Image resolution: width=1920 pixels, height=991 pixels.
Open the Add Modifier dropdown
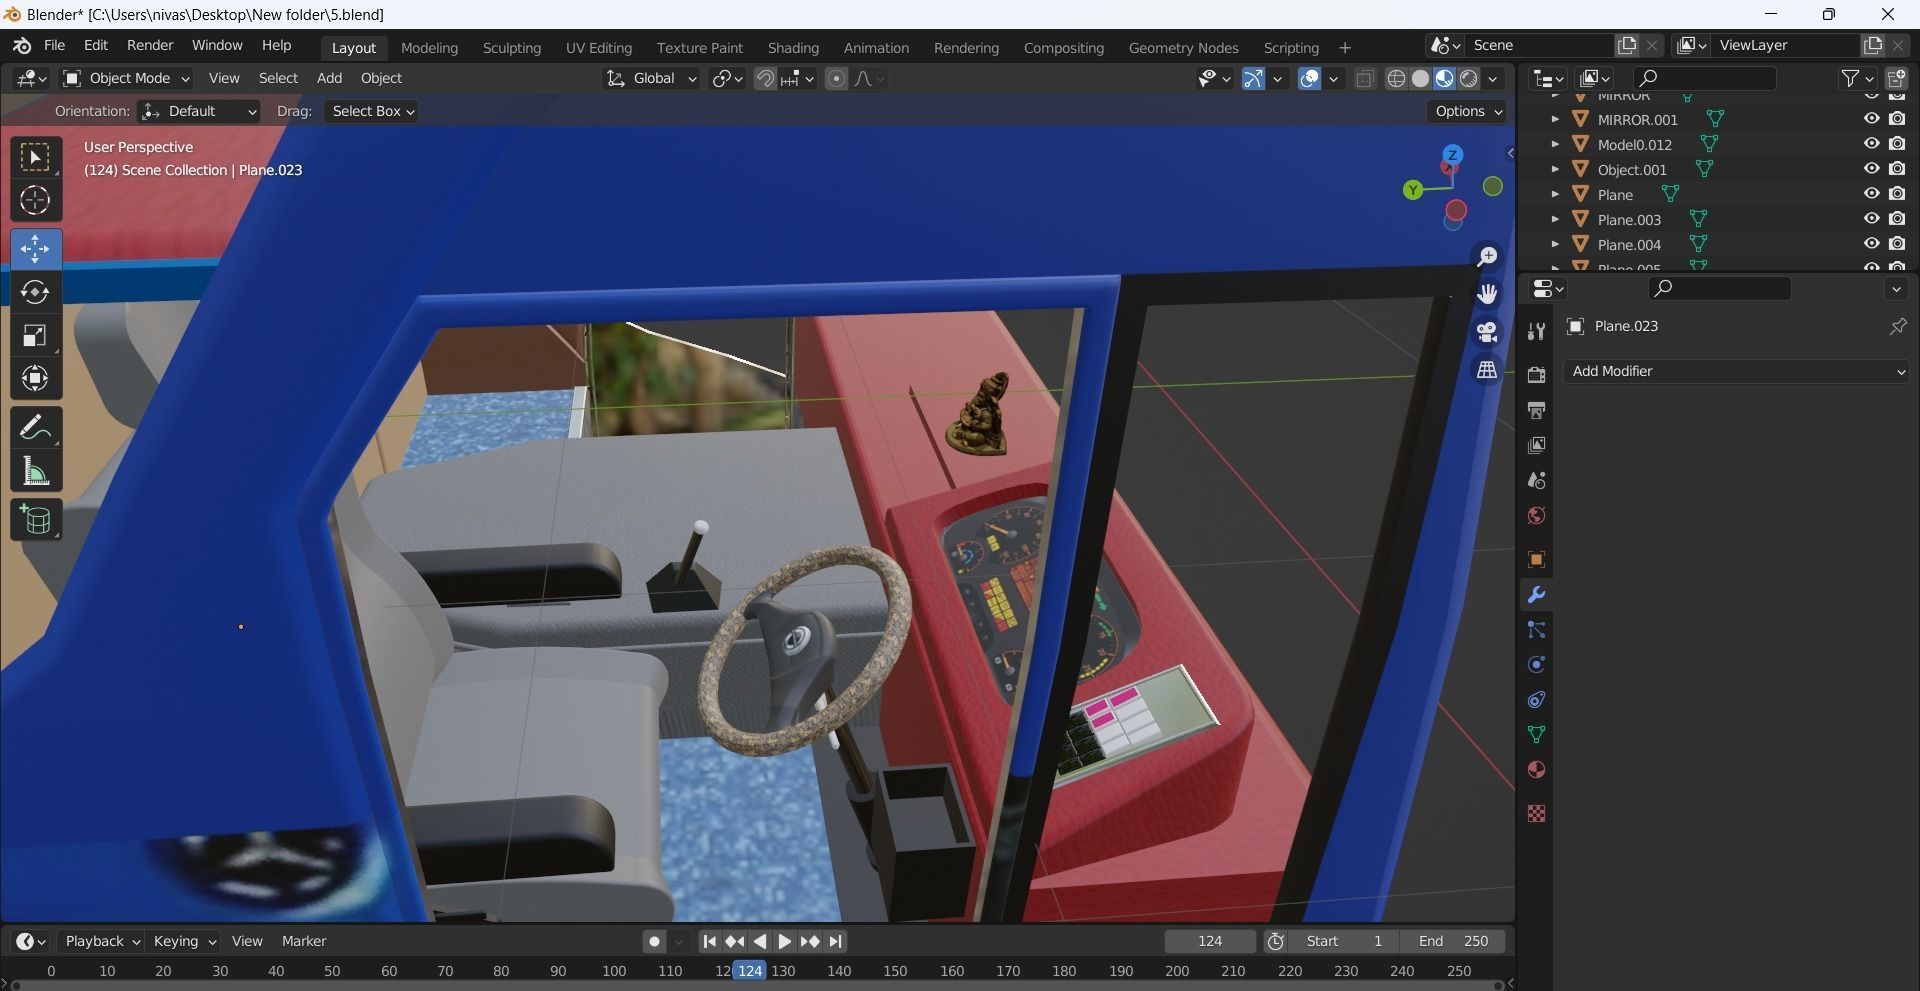[x=1736, y=371]
